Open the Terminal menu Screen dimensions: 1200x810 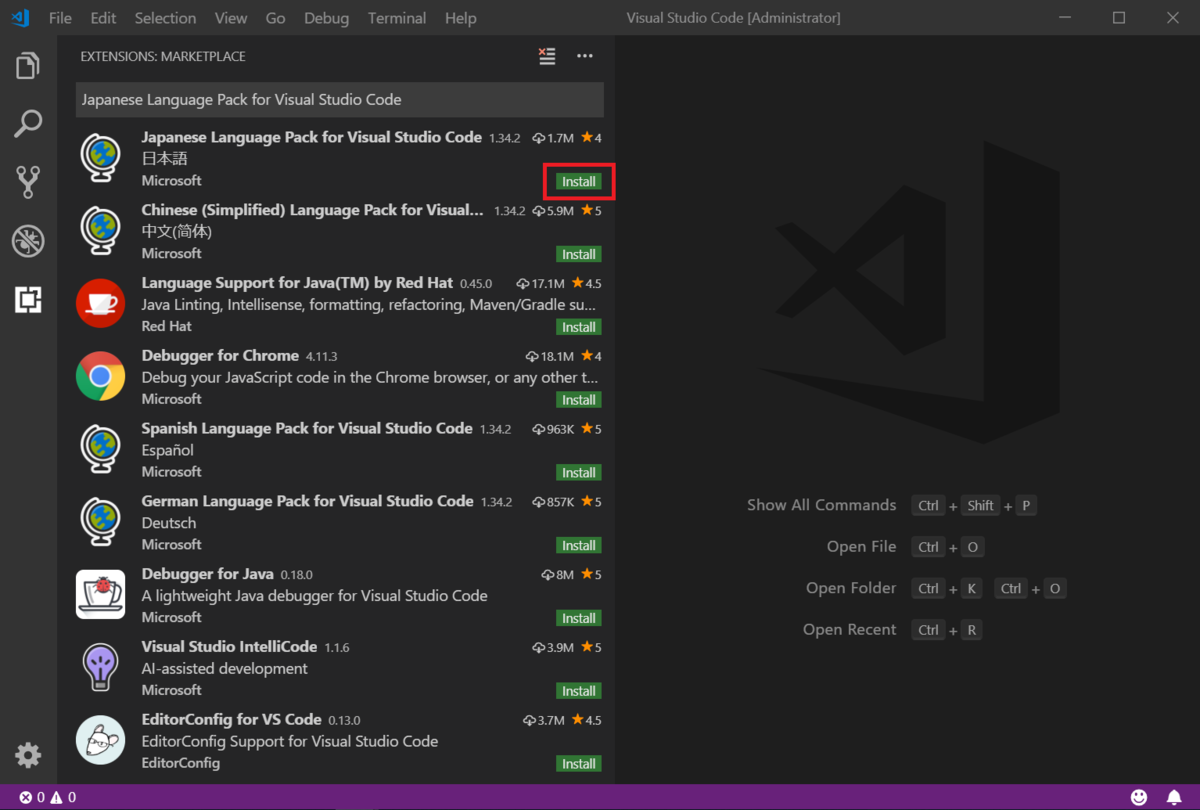tap(397, 18)
